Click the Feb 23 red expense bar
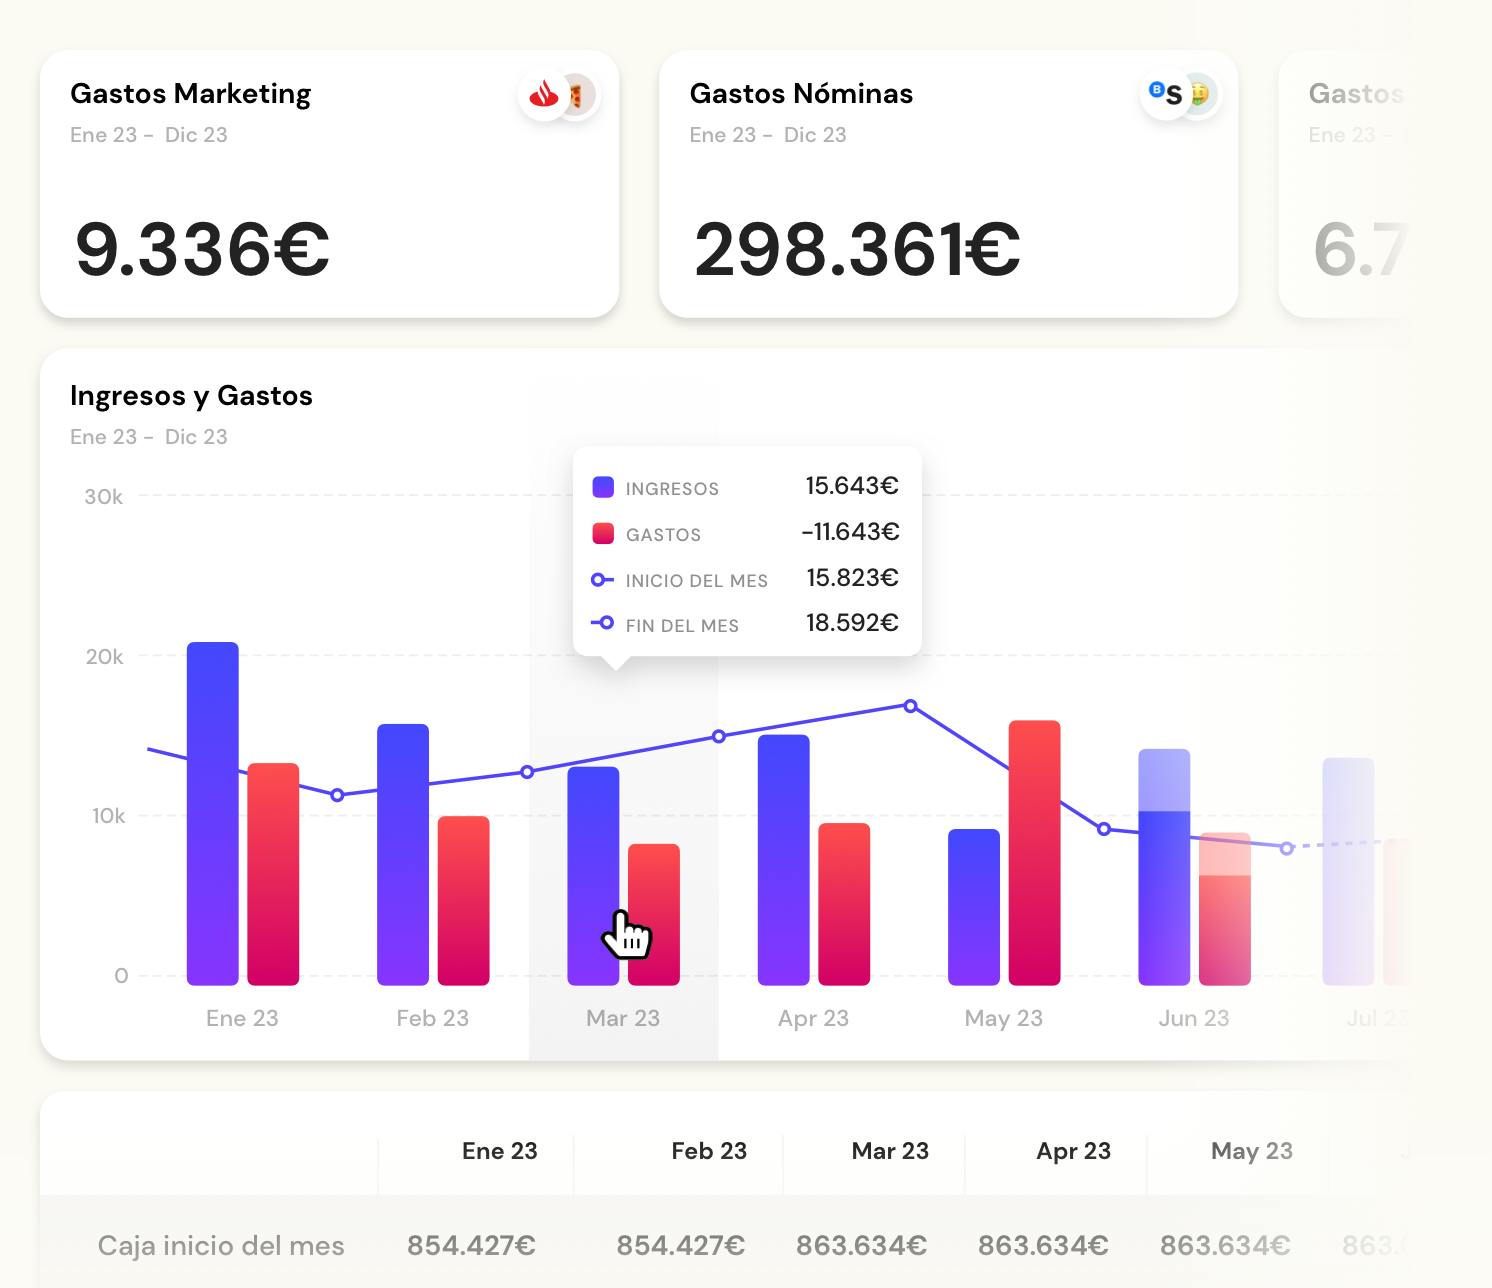The image size is (1492, 1288). (x=463, y=900)
